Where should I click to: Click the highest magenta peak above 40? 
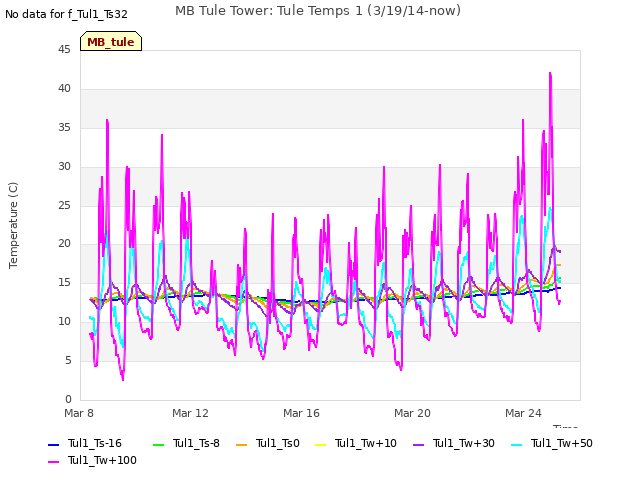pos(550,74)
